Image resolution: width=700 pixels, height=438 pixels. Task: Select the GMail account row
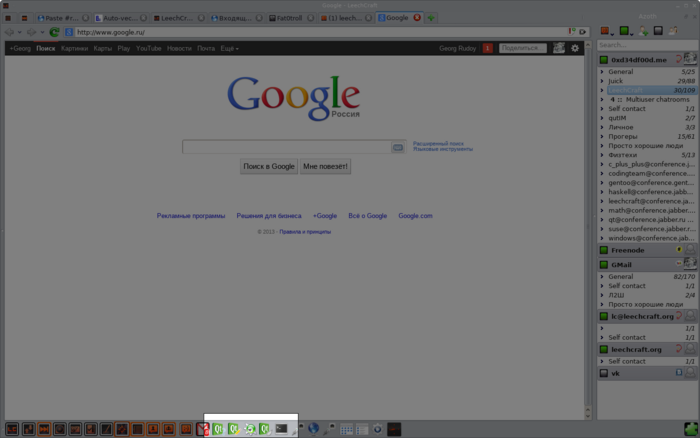tap(647, 265)
